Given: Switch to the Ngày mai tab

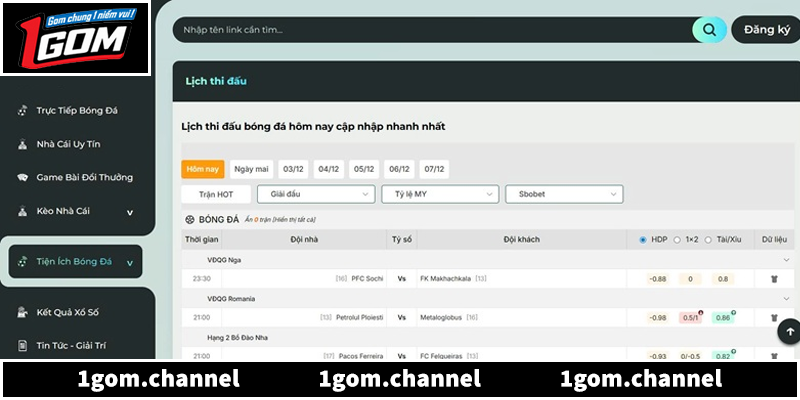Looking at the screenshot, I should (x=251, y=169).
